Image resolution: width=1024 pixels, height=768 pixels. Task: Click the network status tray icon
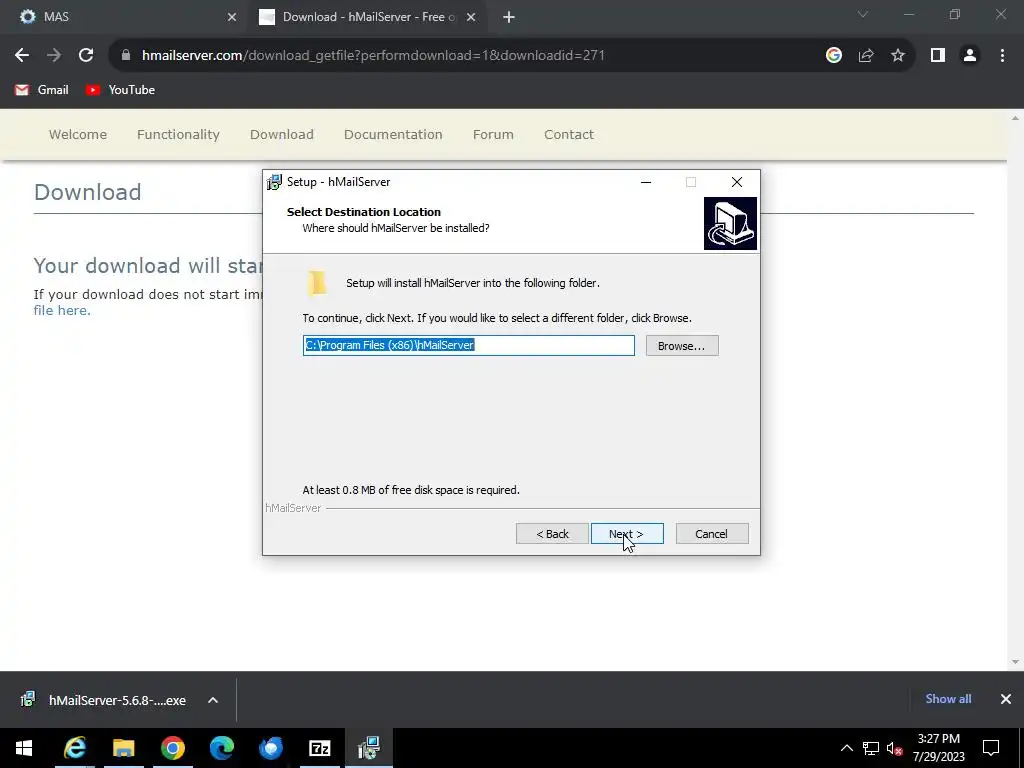[x=871, y=748]
